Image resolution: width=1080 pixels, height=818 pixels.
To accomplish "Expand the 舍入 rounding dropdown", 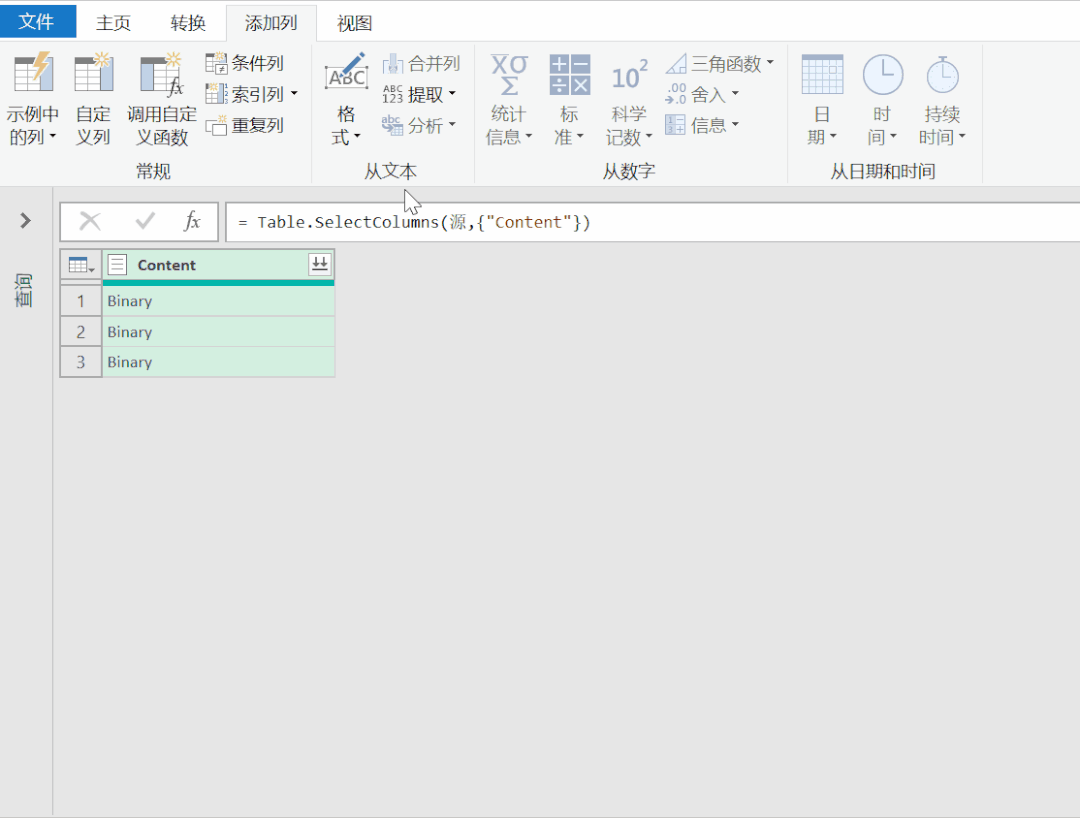I will click(735, 93).
